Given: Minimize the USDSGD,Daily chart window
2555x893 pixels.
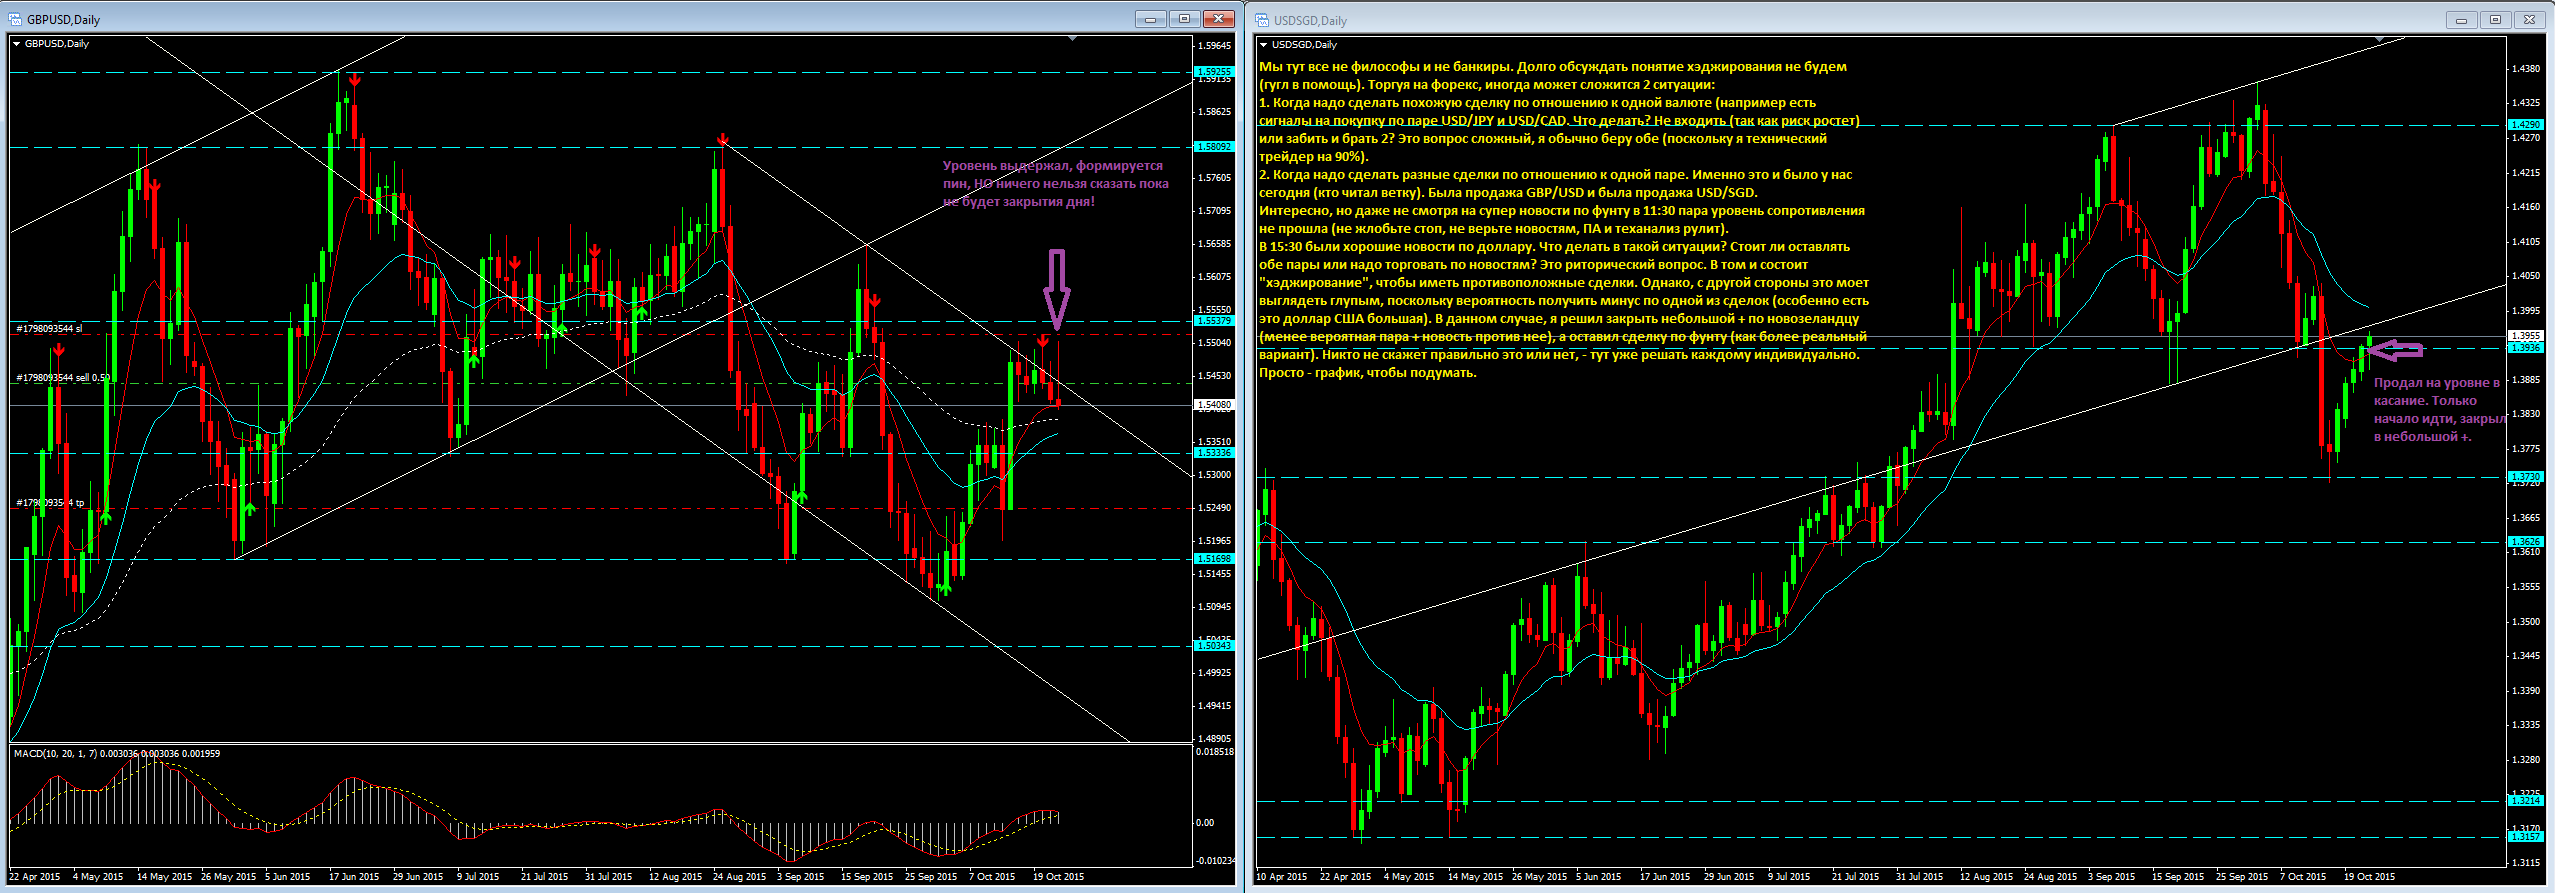Looking at the screenshot, I should tap(2461, 20).
